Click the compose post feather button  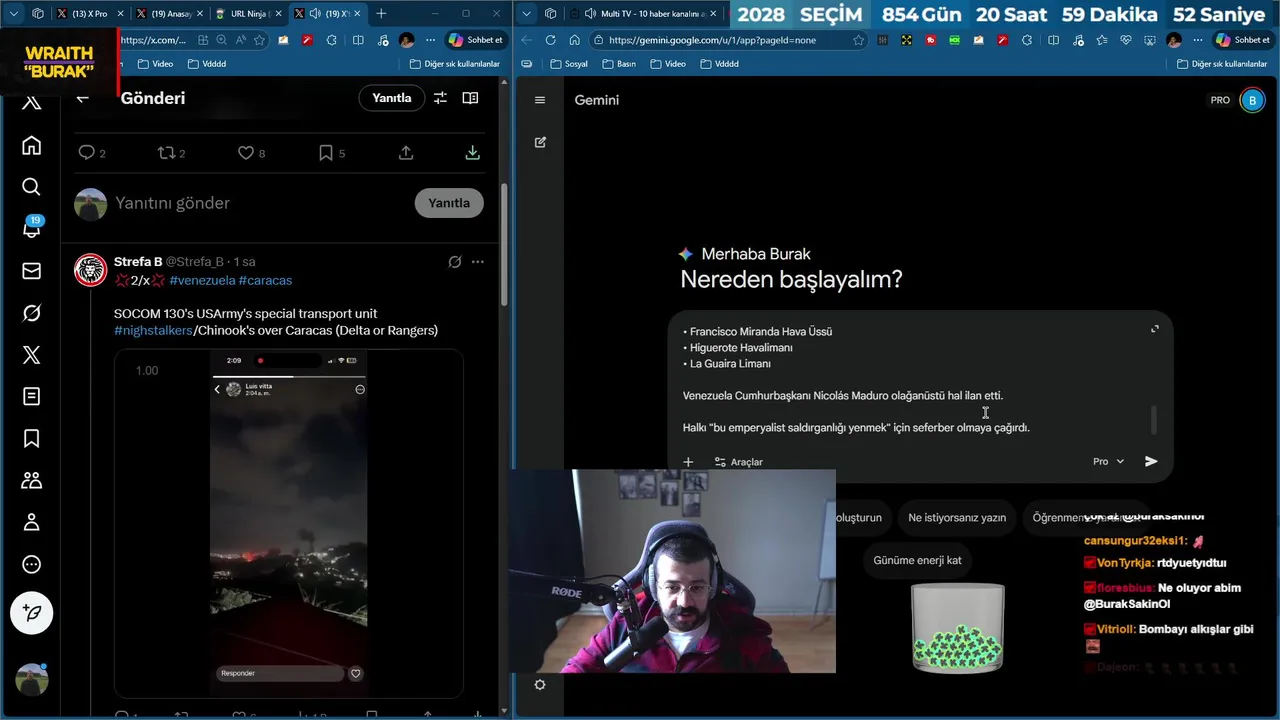point(31,613)
